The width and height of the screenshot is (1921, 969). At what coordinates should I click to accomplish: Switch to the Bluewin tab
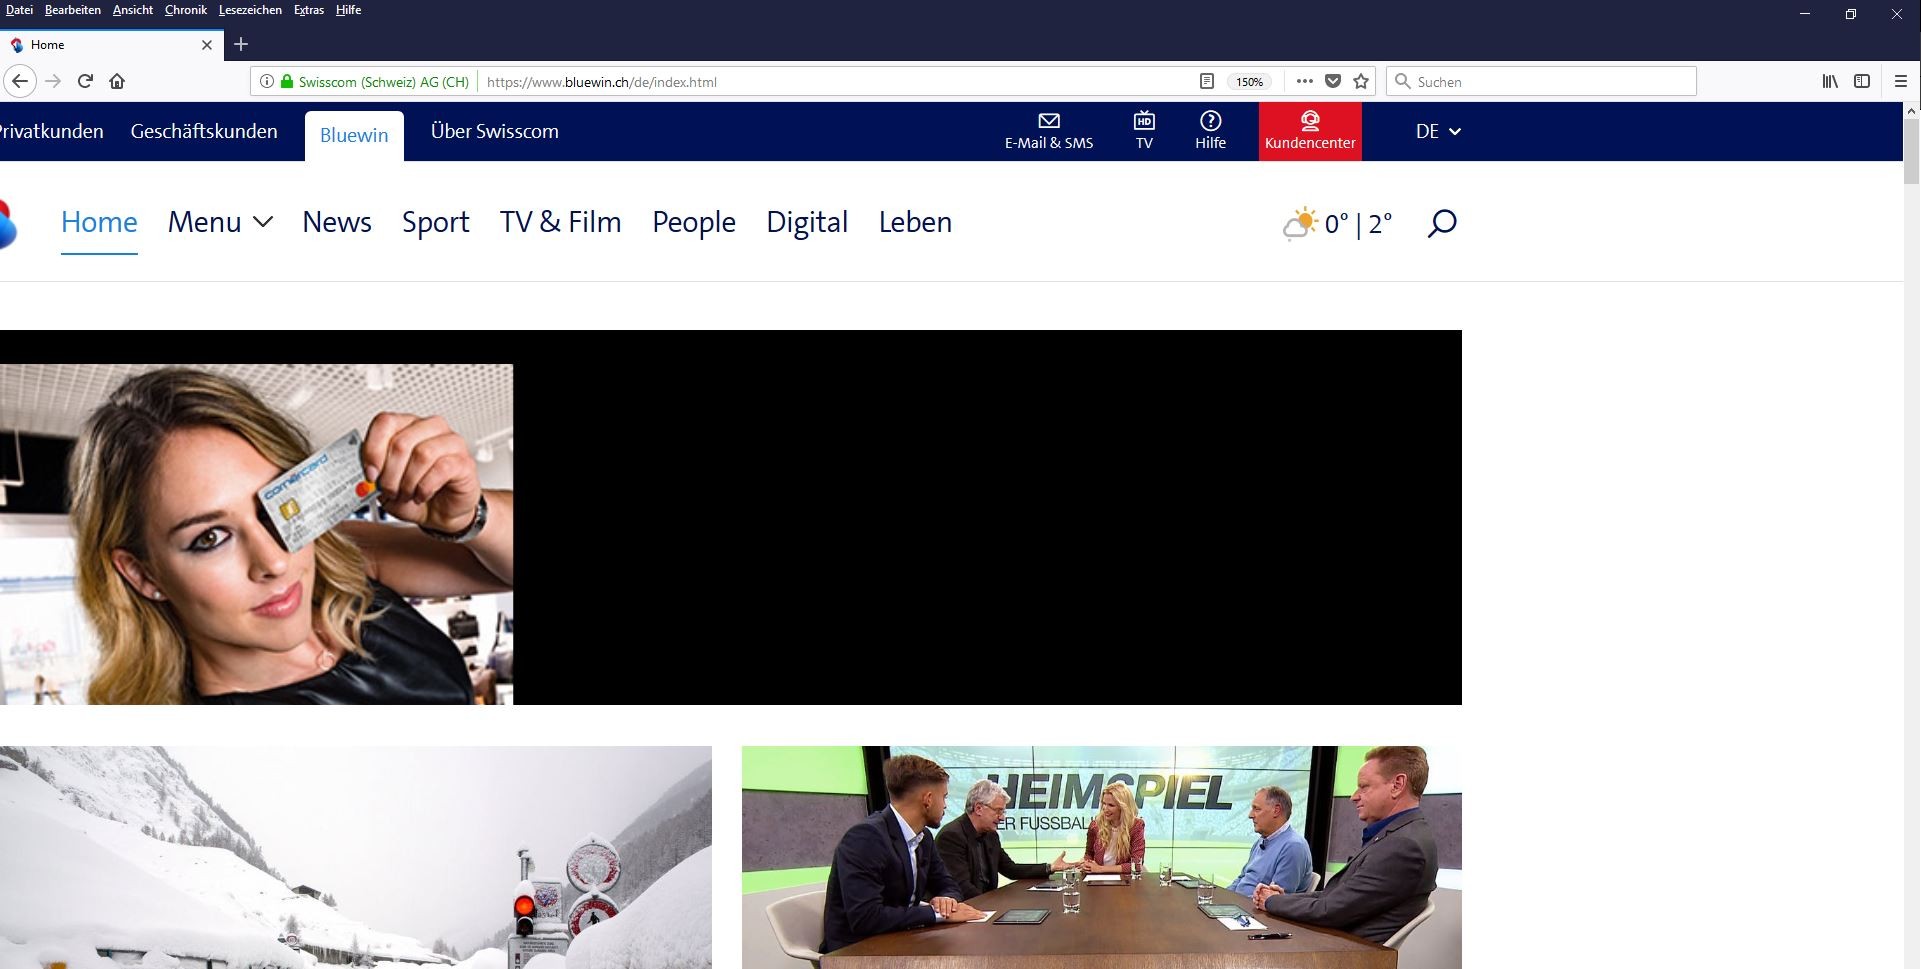coord(354,135)
